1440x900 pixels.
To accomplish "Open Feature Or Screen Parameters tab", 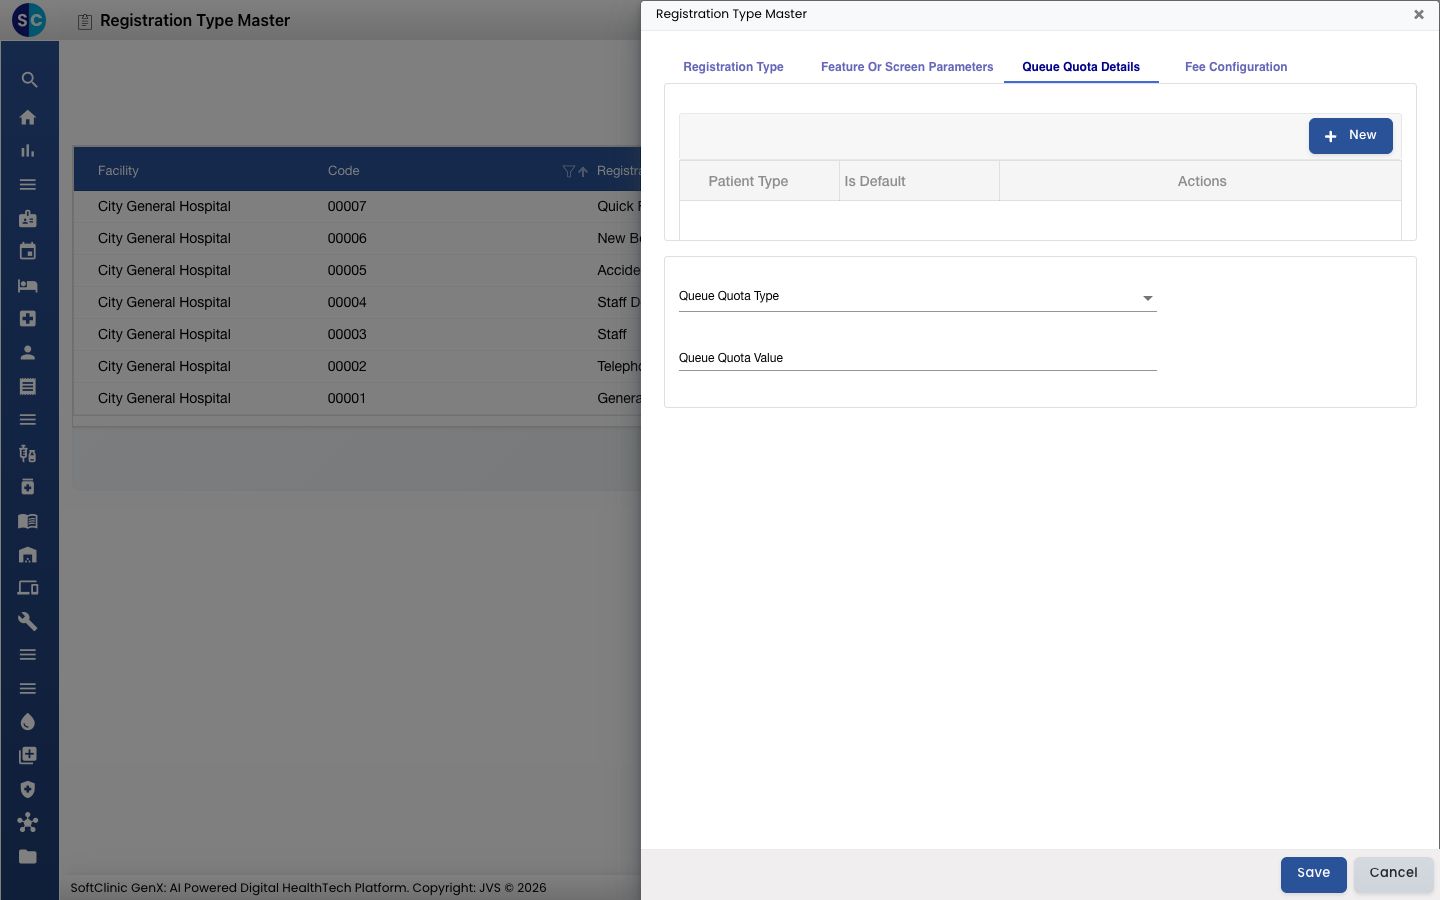I will point(907,67).
